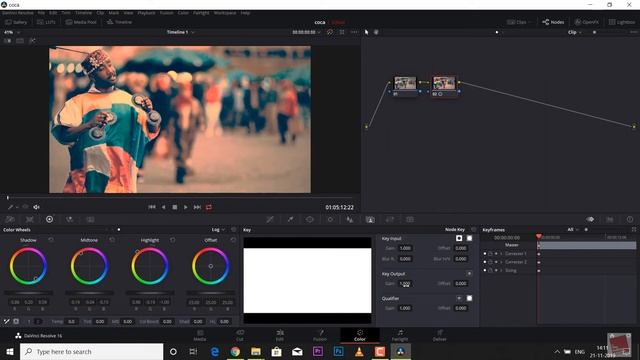Viewport: 640px width, 360px height.
Task: Reset the Node Key settings
Action: 473,230
